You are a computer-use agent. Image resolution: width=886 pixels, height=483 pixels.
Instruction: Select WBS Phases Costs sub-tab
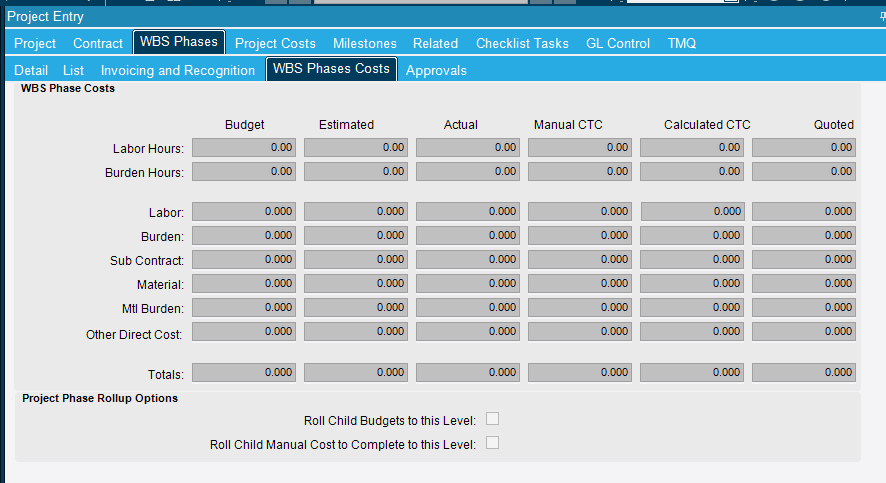tap(331, 69)
